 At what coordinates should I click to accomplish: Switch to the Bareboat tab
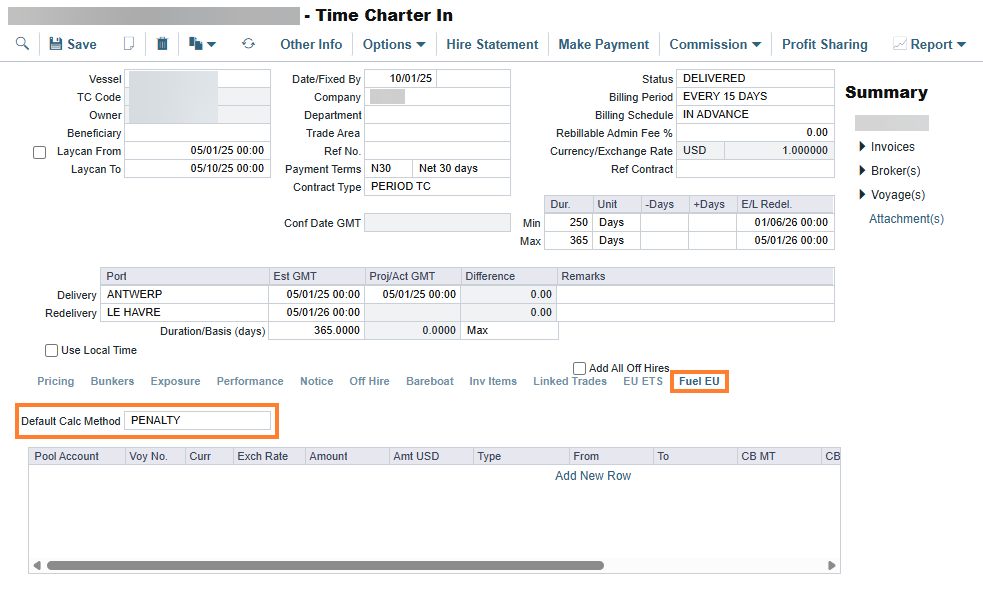(x=429, y=381)
